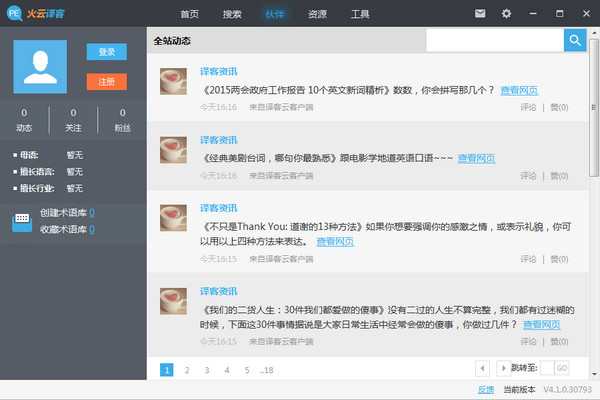
Task: Click the orange 注册 button
Action: 107,82
